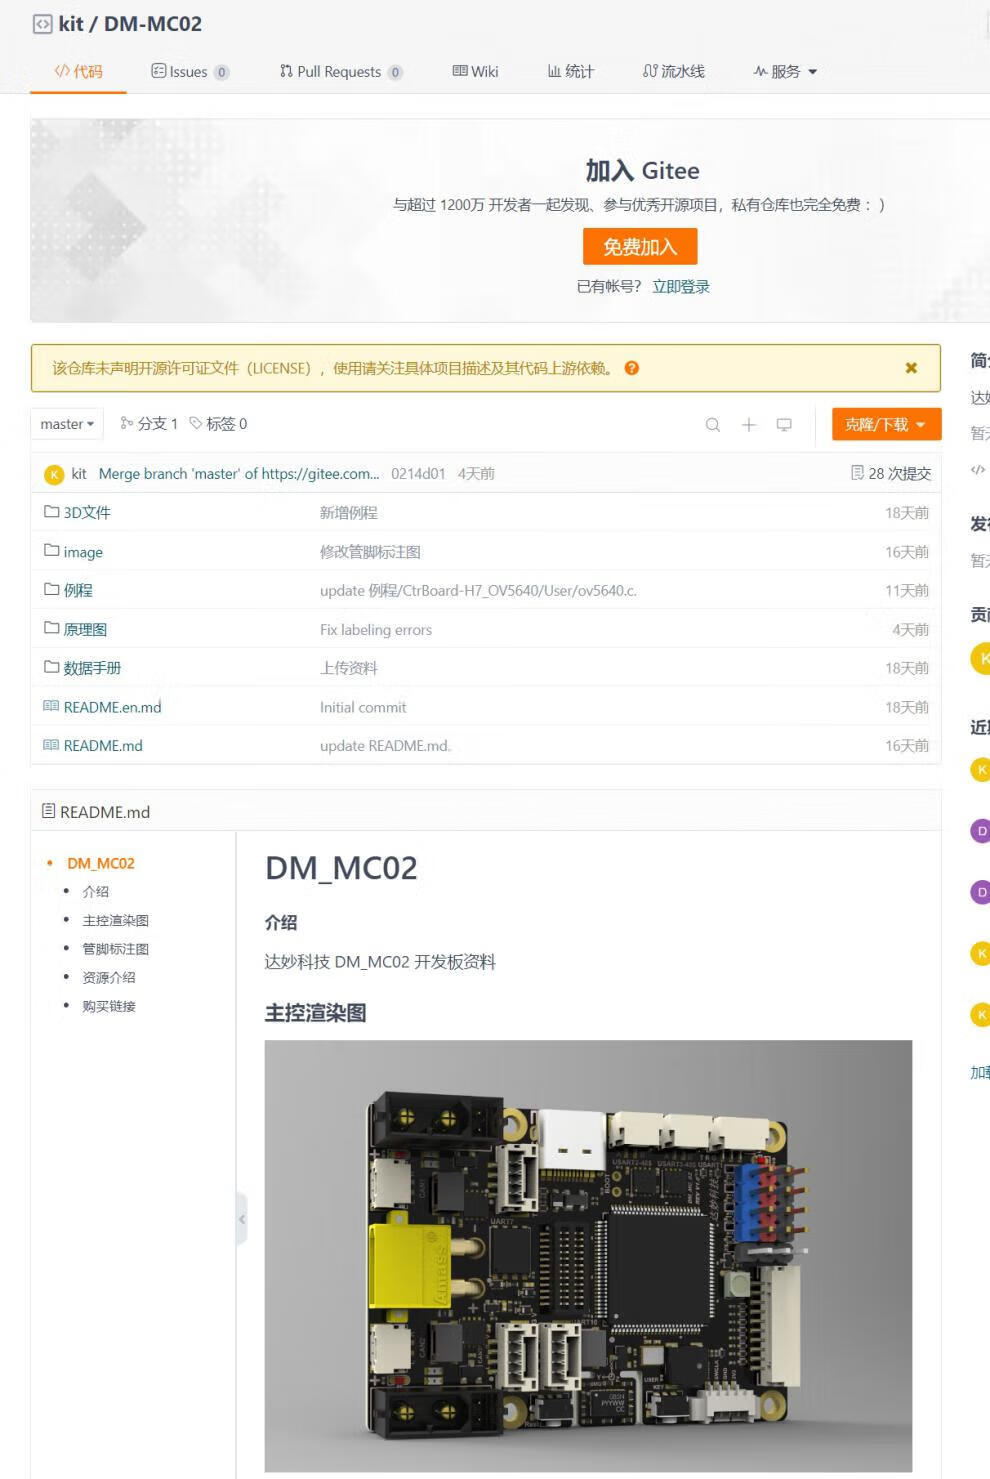The image size is (990, 1479).
Task: Open the Fix labeling errors commit message
Action: pyautogui.click(x=376, y=630)
